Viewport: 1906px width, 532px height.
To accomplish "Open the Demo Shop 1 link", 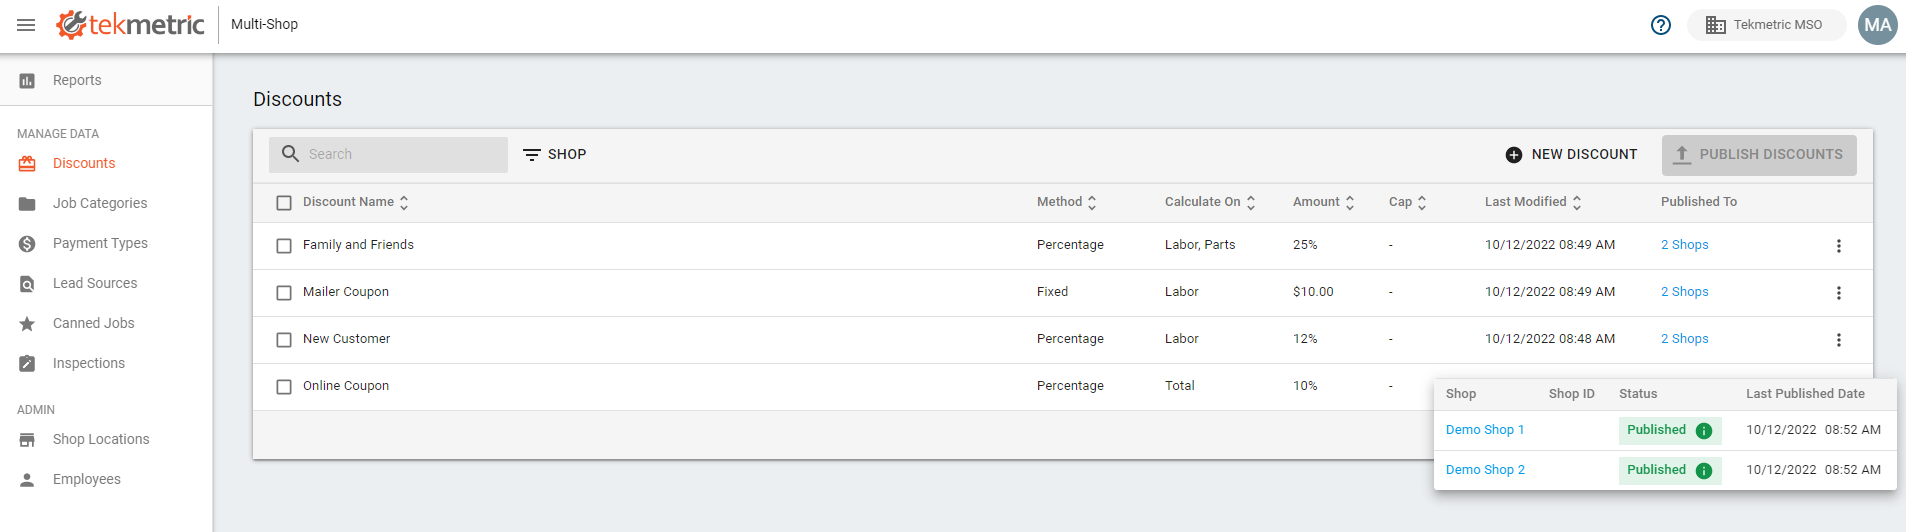I will point(1485,430).
